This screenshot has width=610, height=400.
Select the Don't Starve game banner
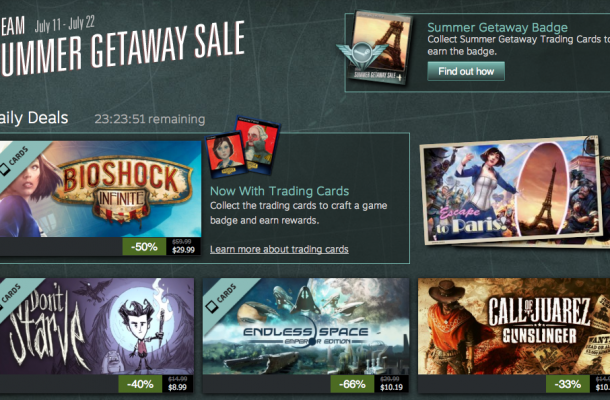click(x=97, y=326)
